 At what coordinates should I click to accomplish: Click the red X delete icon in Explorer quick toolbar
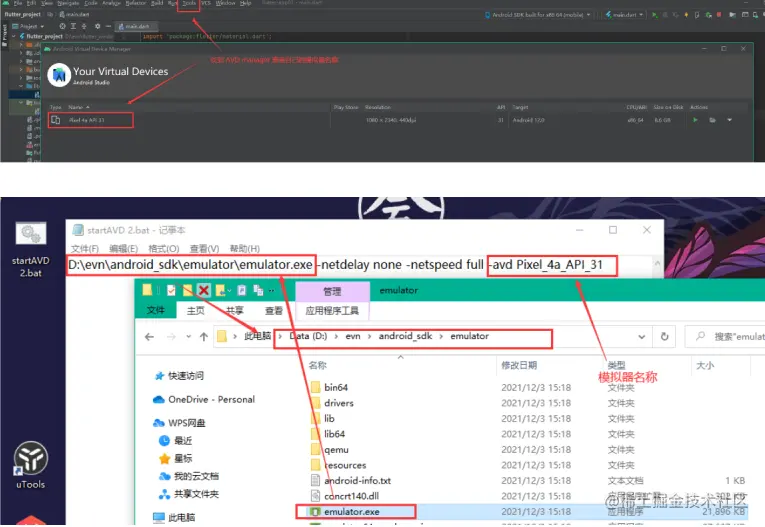pos(203,290)
